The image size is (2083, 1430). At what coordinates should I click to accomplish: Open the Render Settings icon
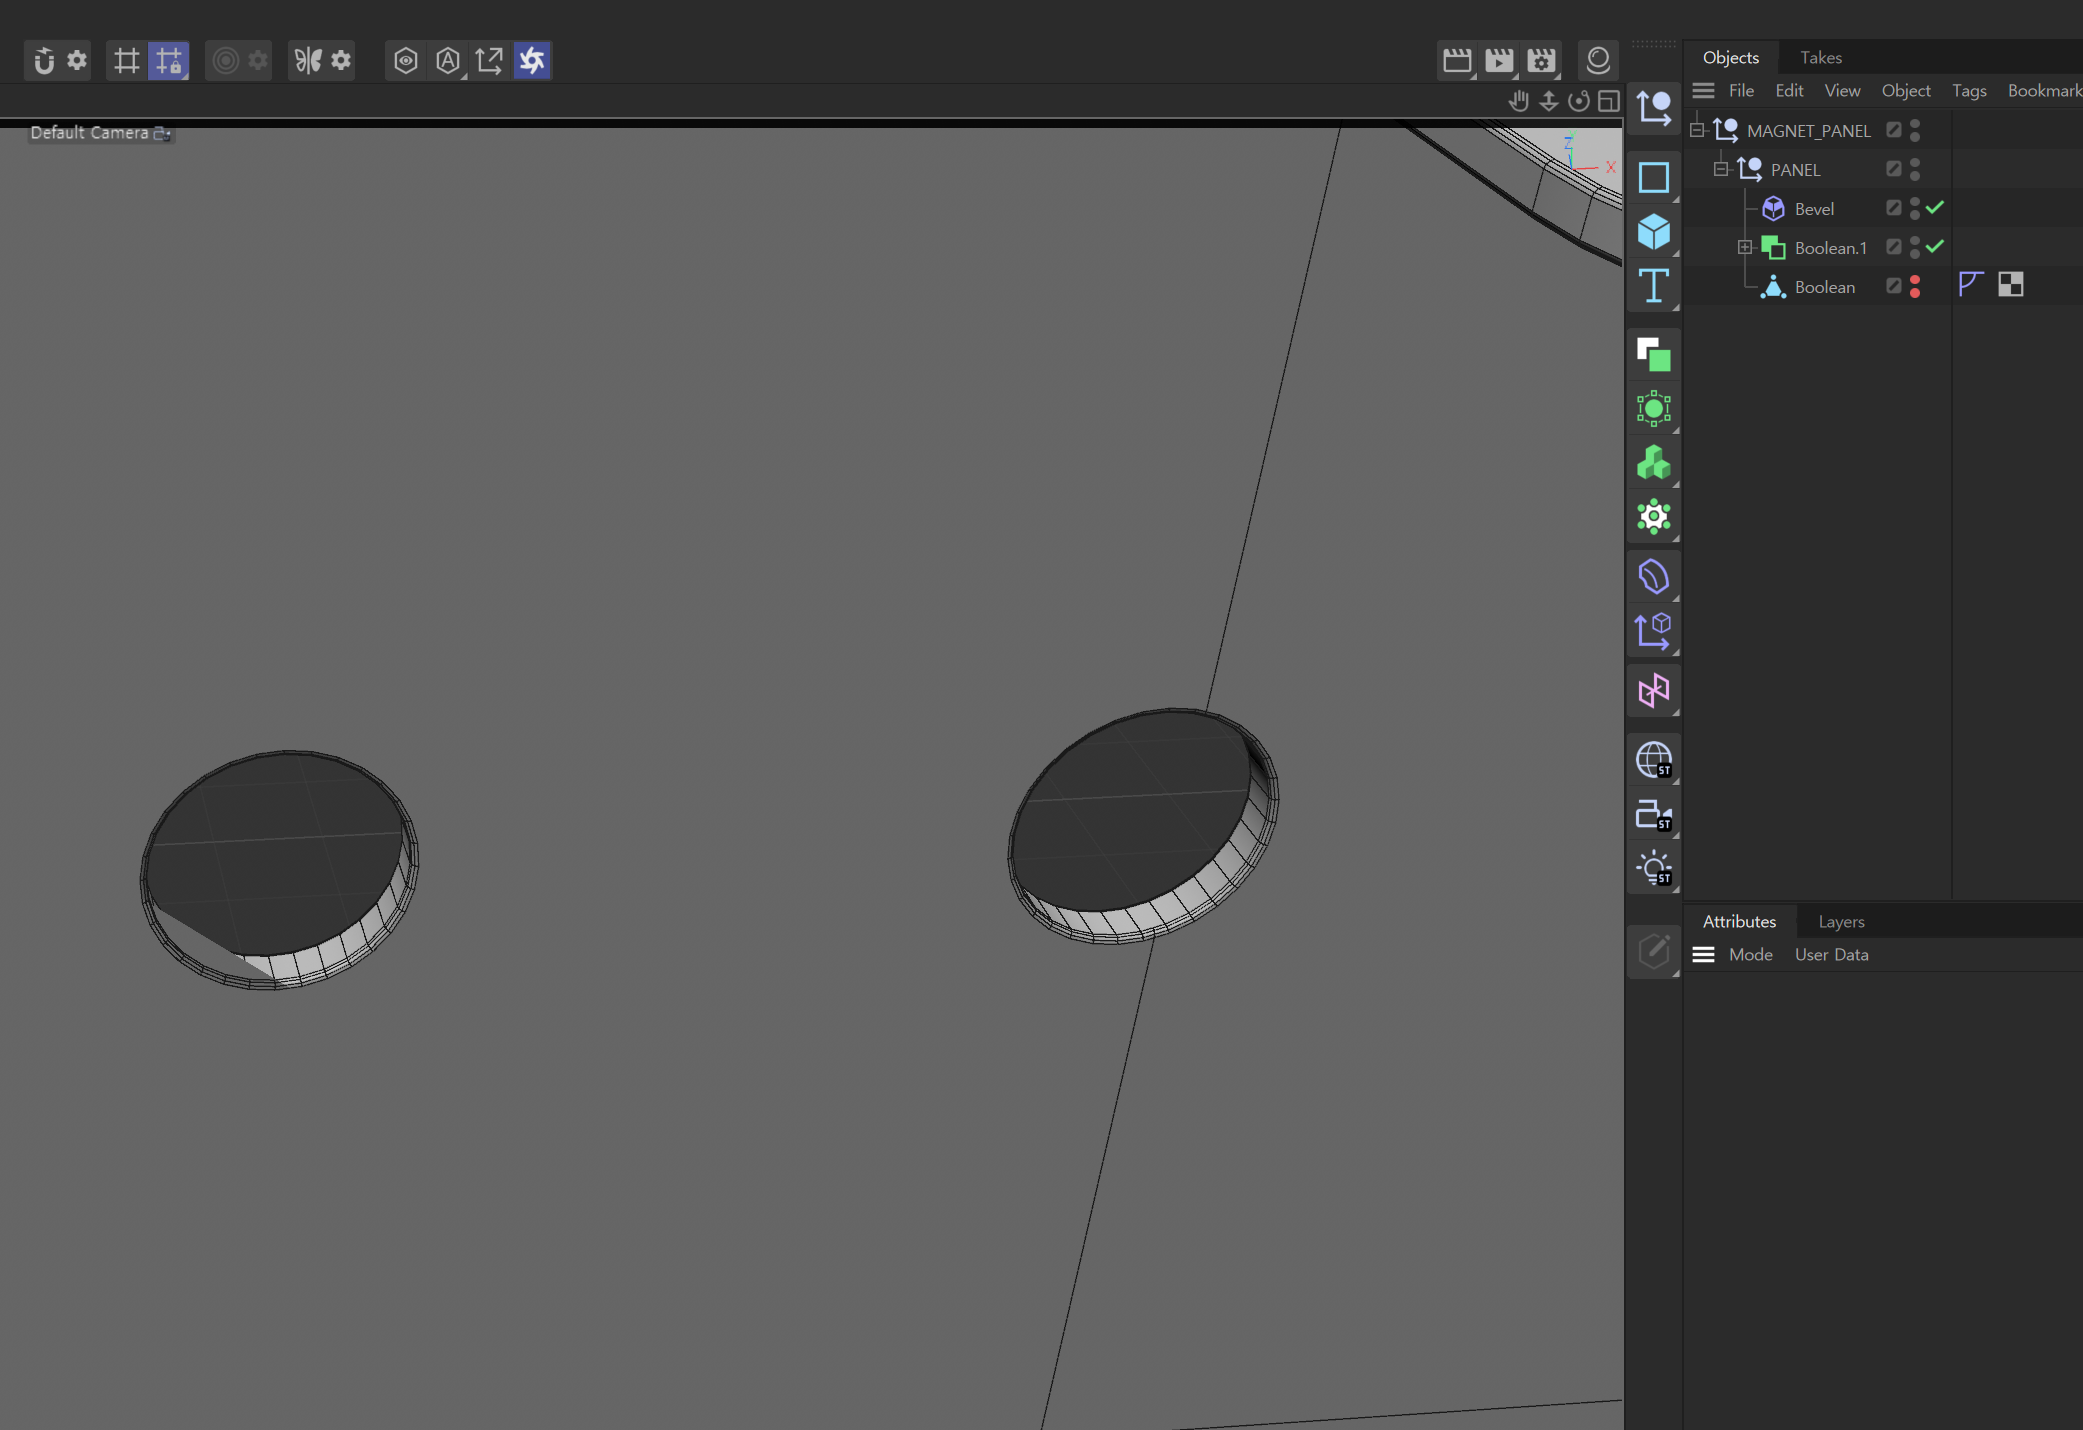1541,61
